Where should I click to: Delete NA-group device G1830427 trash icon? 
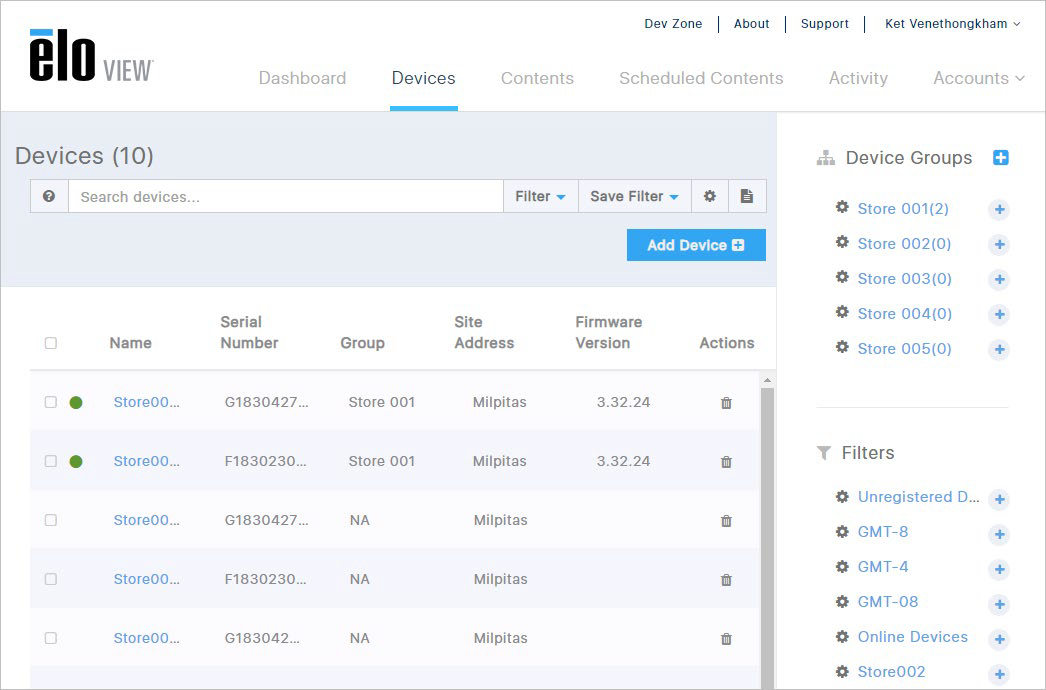(726, 521)
